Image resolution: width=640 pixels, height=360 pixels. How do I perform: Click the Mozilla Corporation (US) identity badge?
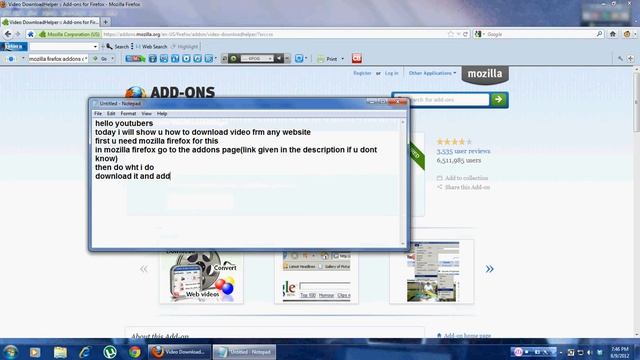pos(69,34)
